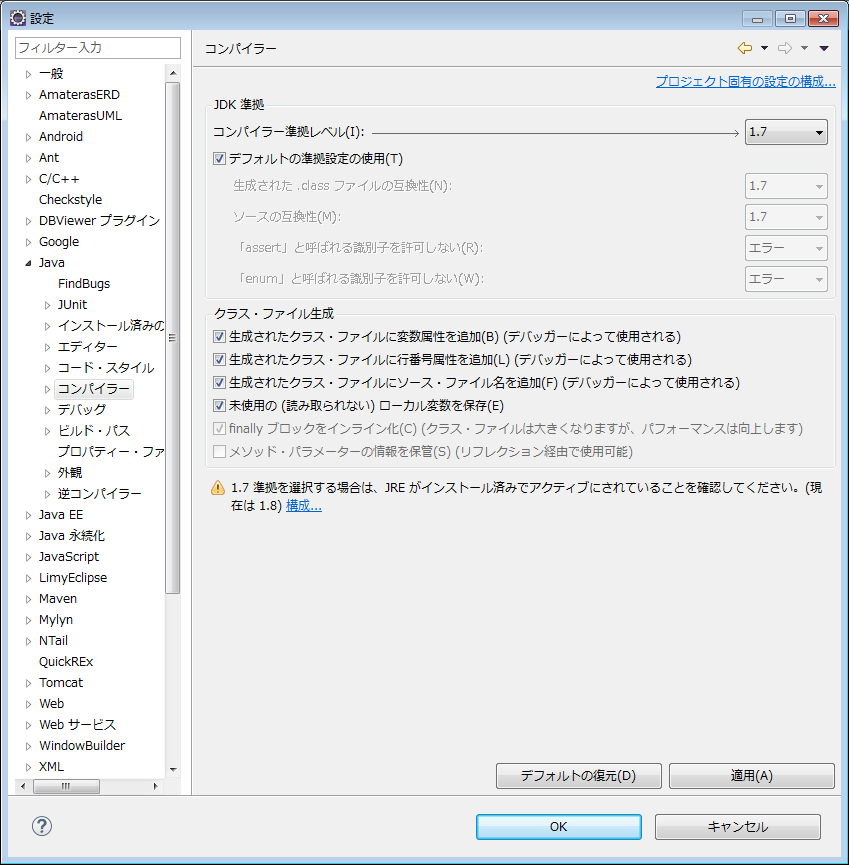This screenshot has height=865, width=849.
Task: Select デバッグ under Java
Action: [82, 409]
